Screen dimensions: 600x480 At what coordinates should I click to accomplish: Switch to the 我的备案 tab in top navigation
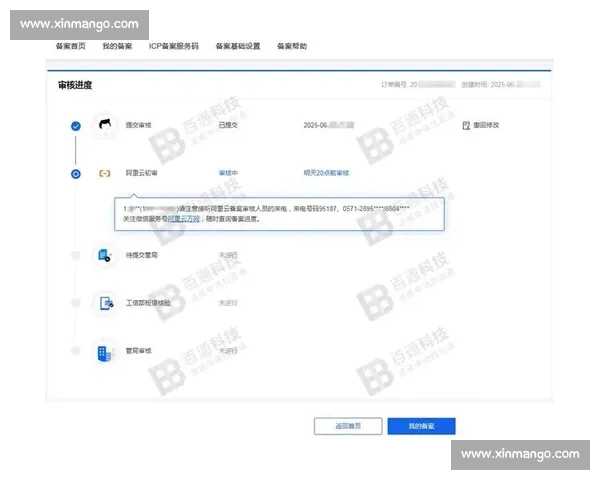pyautogui.click(x=117, y=46)
